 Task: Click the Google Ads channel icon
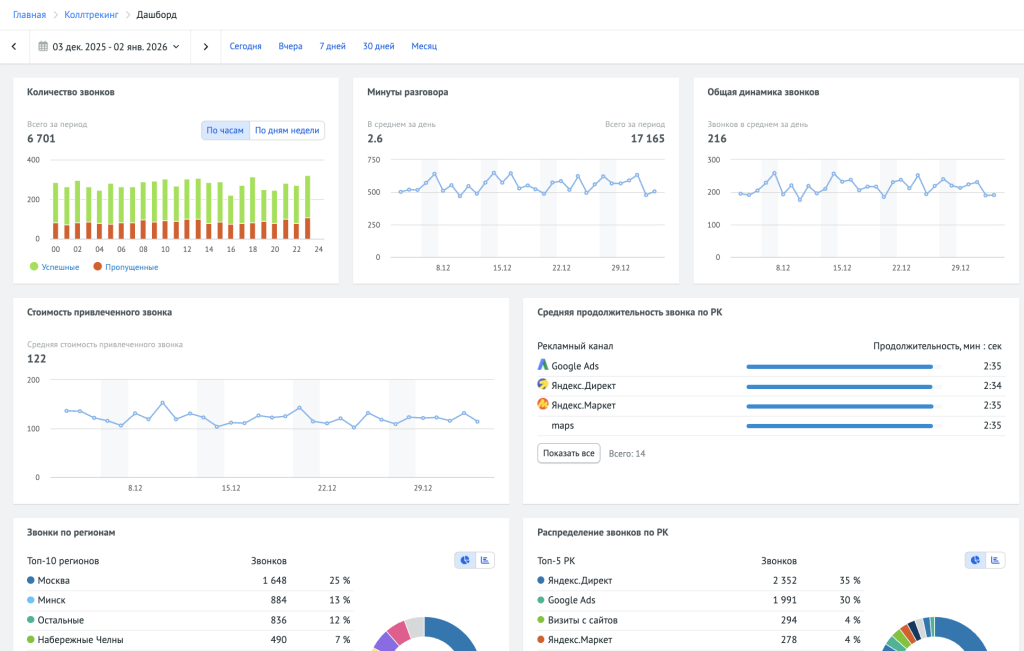(543, 365)
